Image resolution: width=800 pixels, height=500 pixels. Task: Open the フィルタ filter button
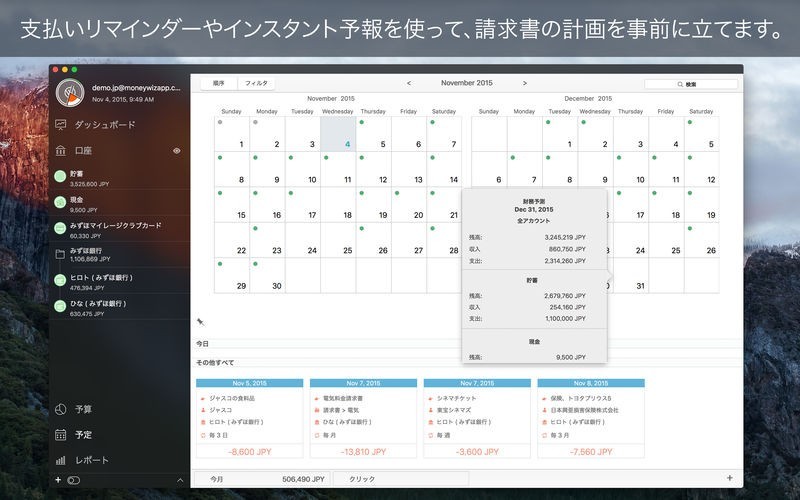coord(257,84)
